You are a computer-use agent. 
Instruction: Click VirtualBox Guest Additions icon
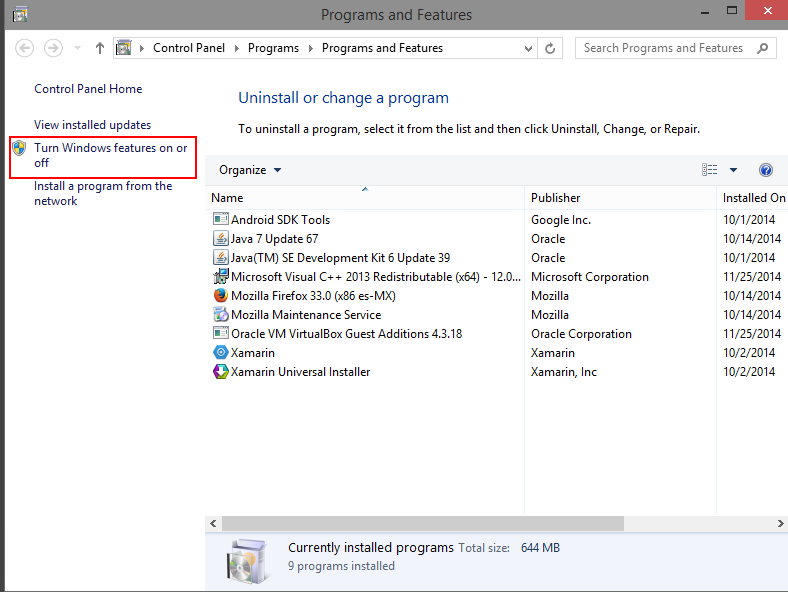[x=220, y=333]
